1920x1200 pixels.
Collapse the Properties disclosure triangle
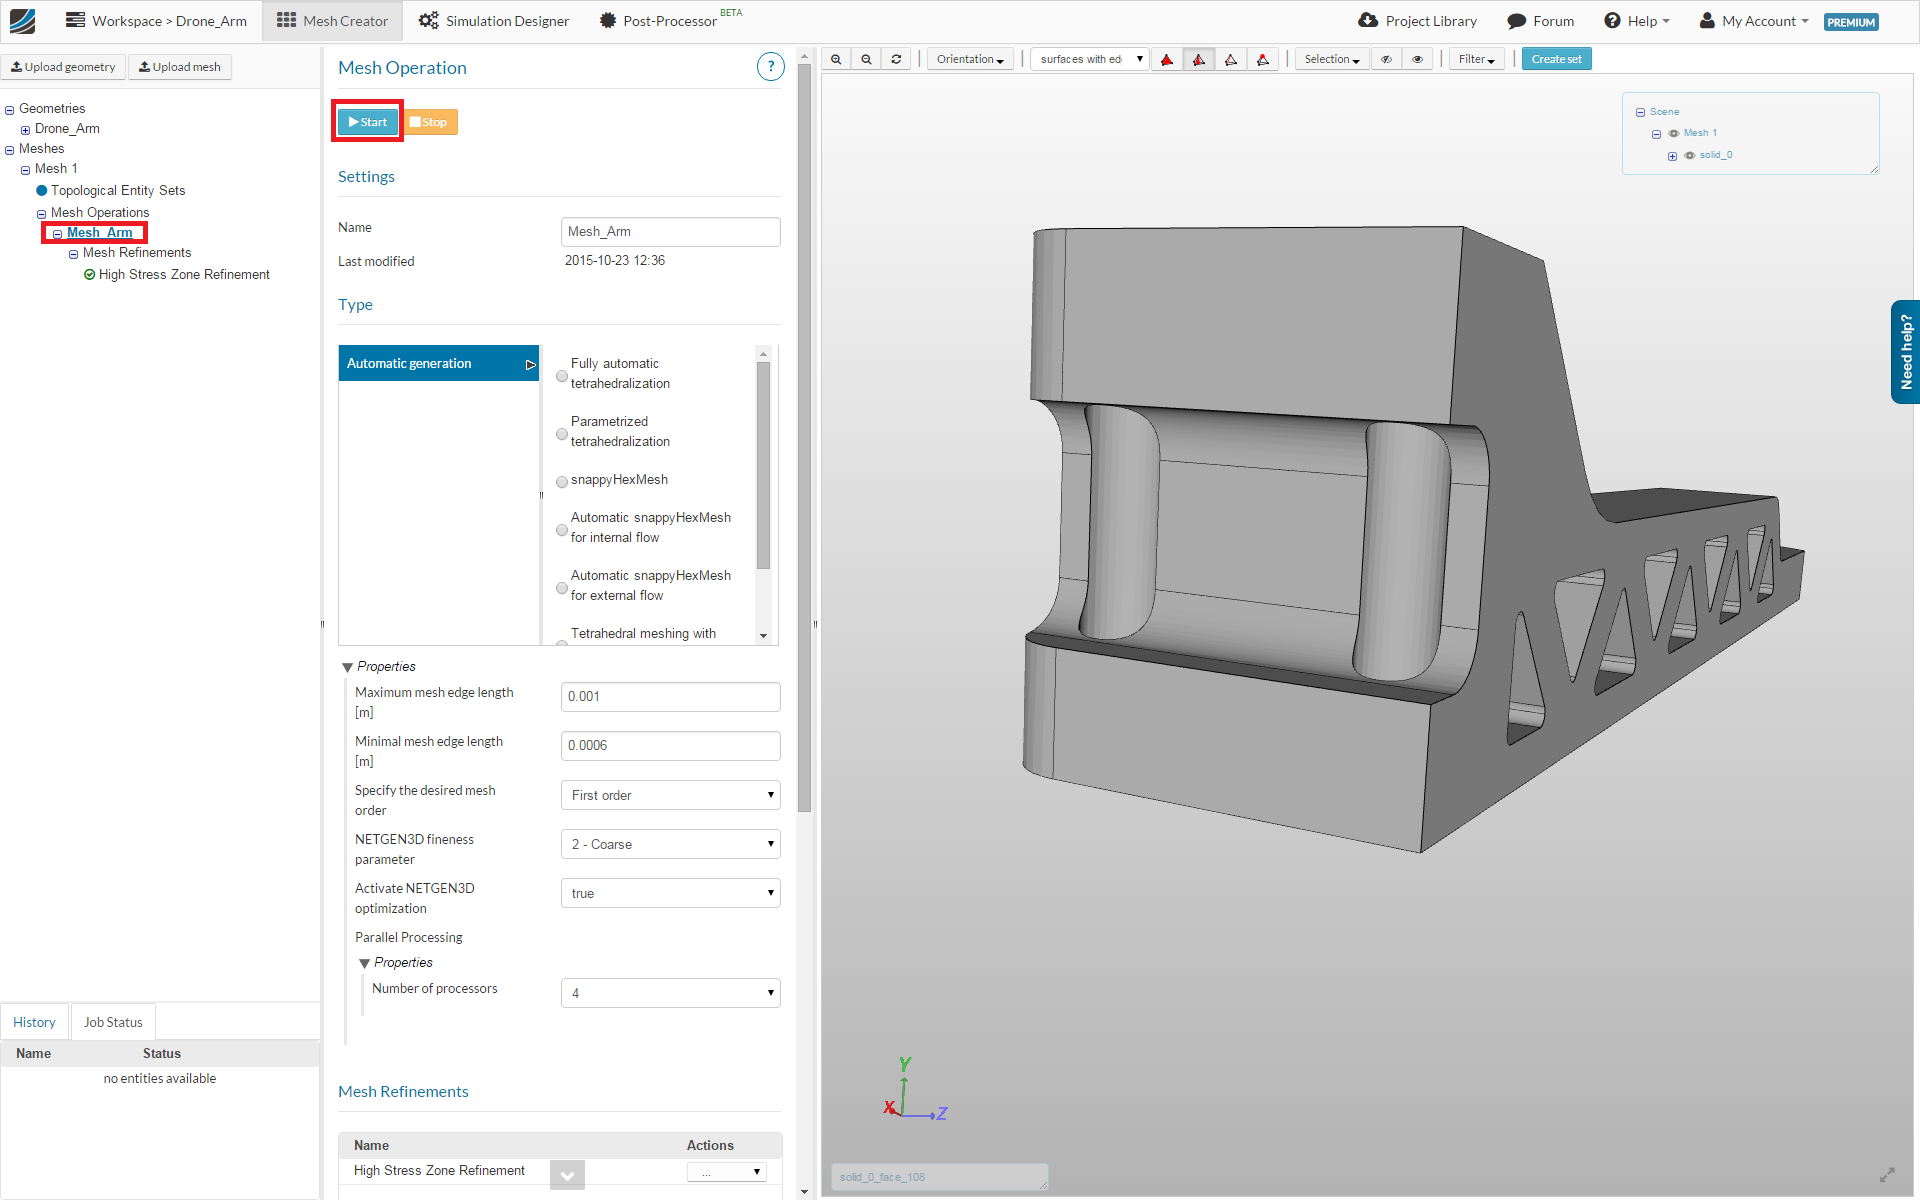tap(347, 667)
